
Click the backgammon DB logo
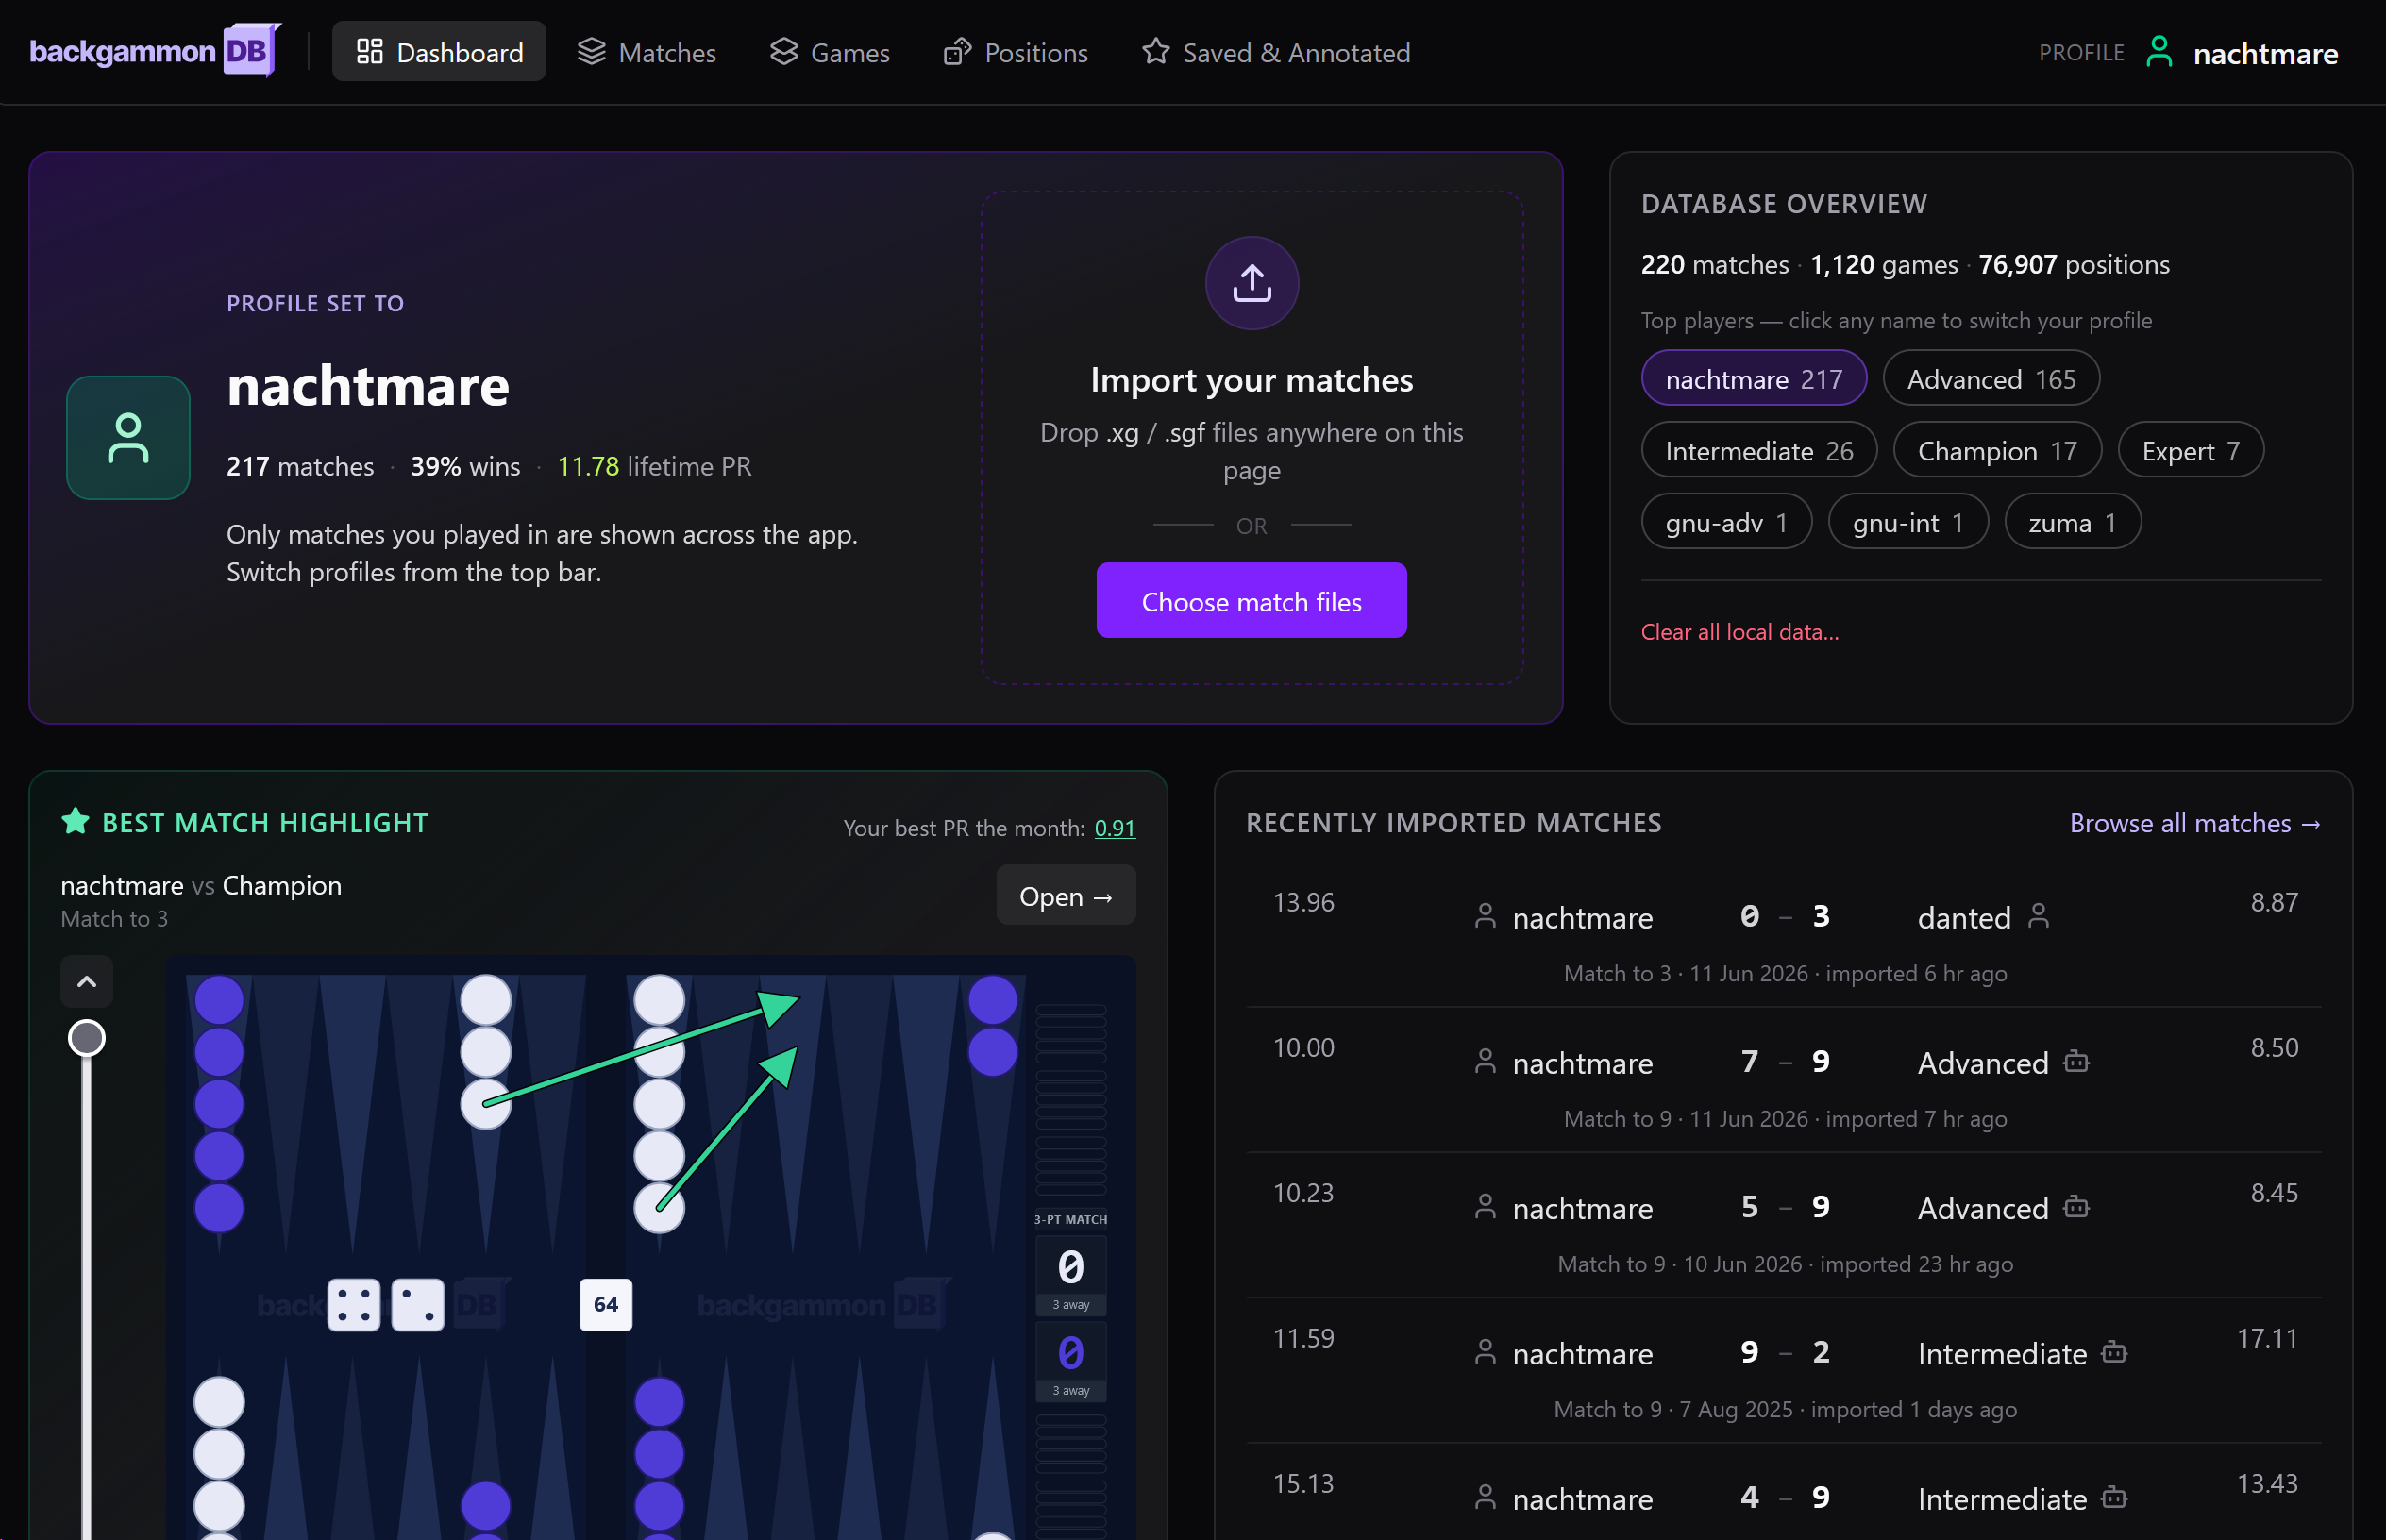155,51
